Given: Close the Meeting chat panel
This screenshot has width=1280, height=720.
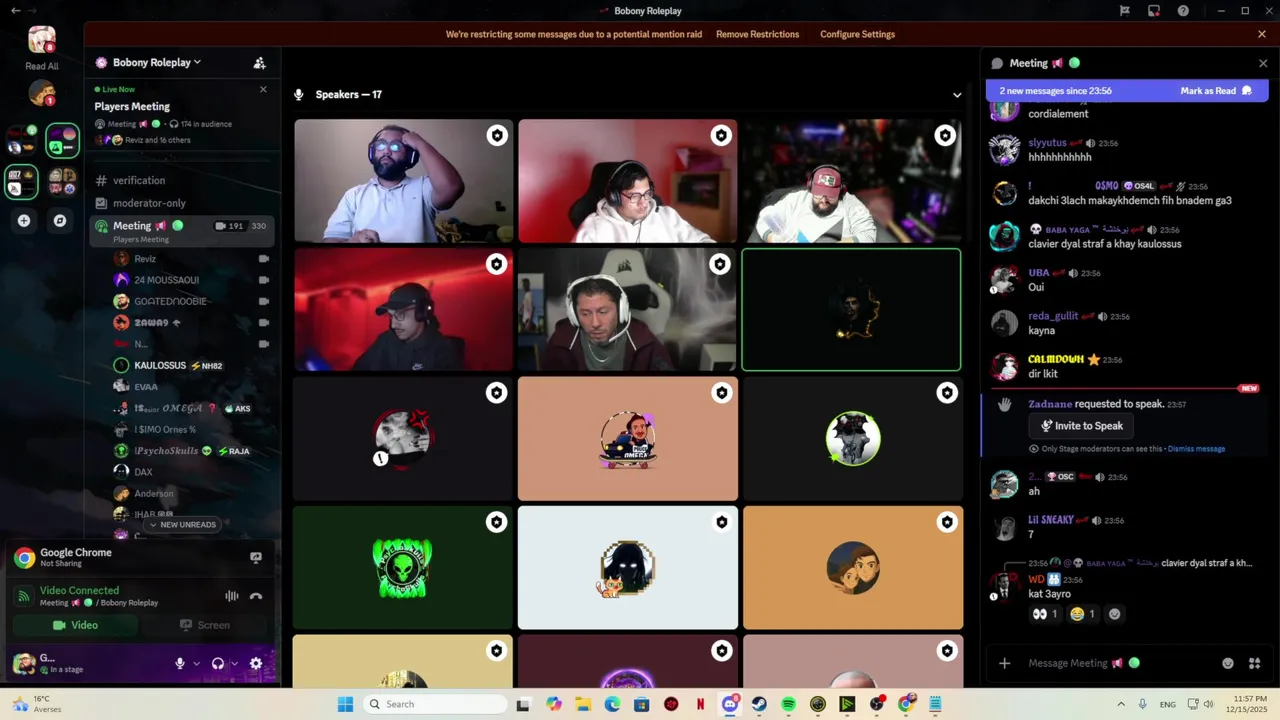Looking at the screenshot, I should coord(1263,63).
